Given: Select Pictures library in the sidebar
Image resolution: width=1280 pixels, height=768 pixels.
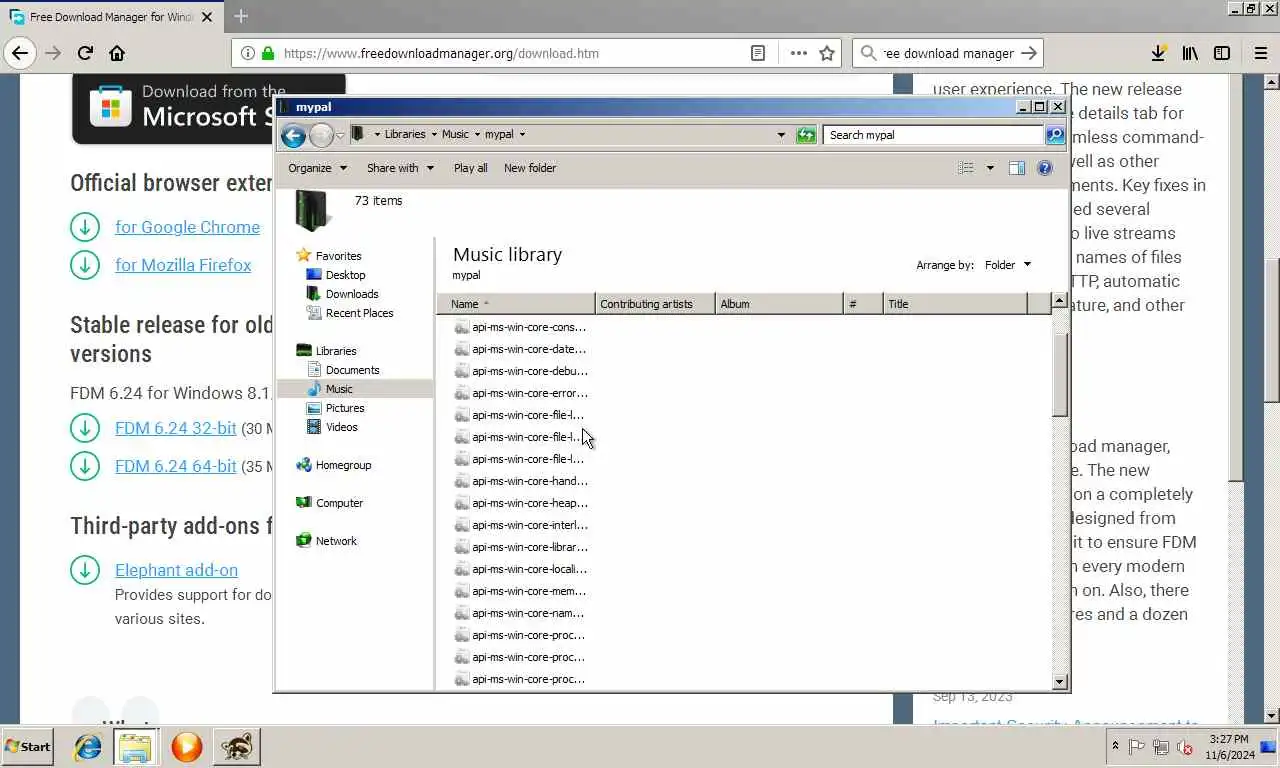Looking at the screenshot, I should pos(345,408).
